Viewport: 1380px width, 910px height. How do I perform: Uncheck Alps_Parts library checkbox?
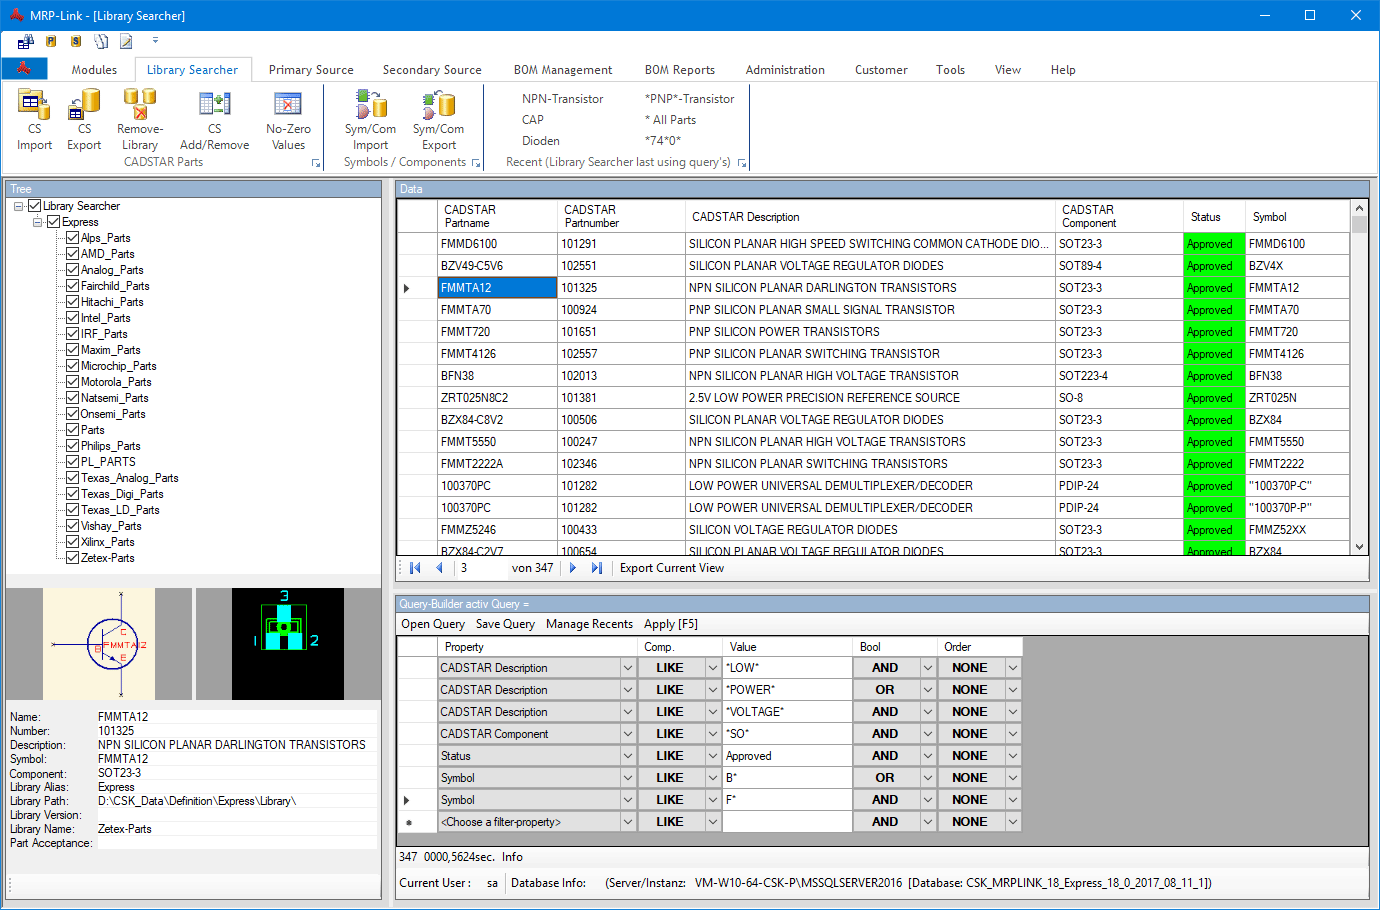point(73,238)
